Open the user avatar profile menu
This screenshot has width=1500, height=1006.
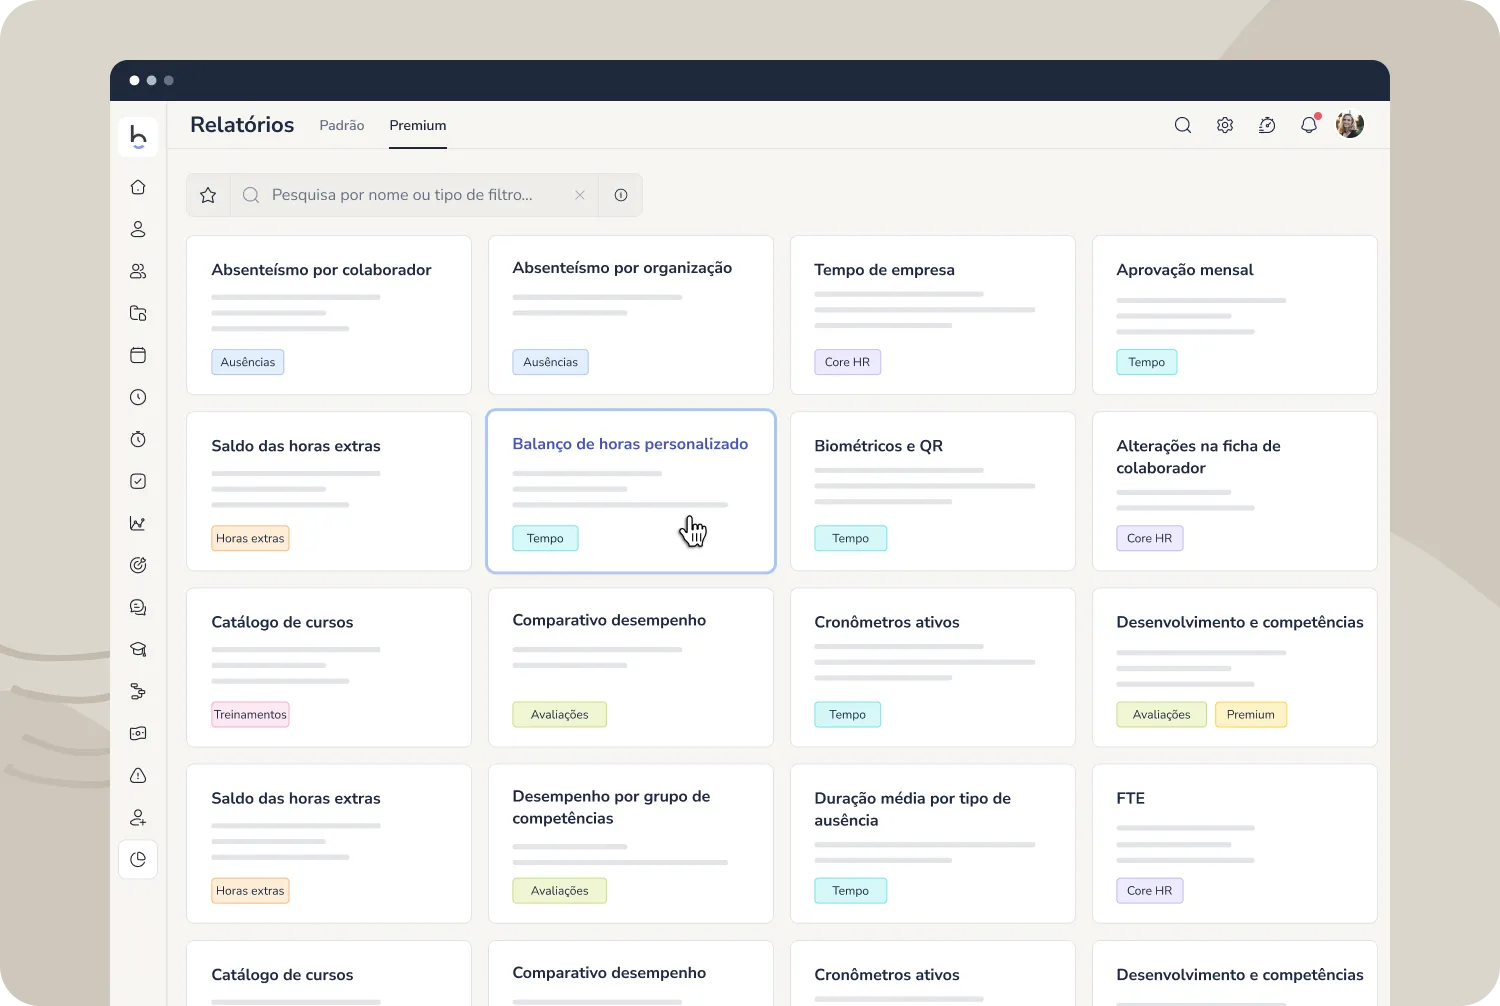[x=1350, y=125]
